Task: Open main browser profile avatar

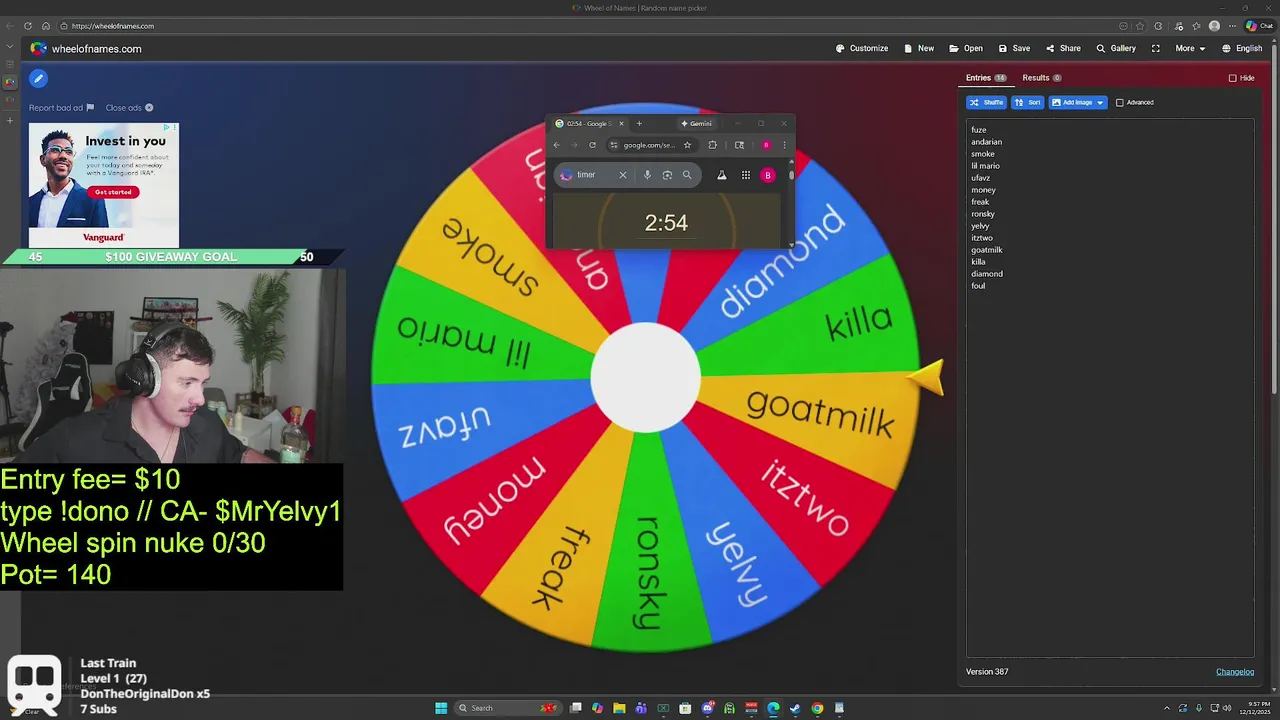Action: [1214, 26]
